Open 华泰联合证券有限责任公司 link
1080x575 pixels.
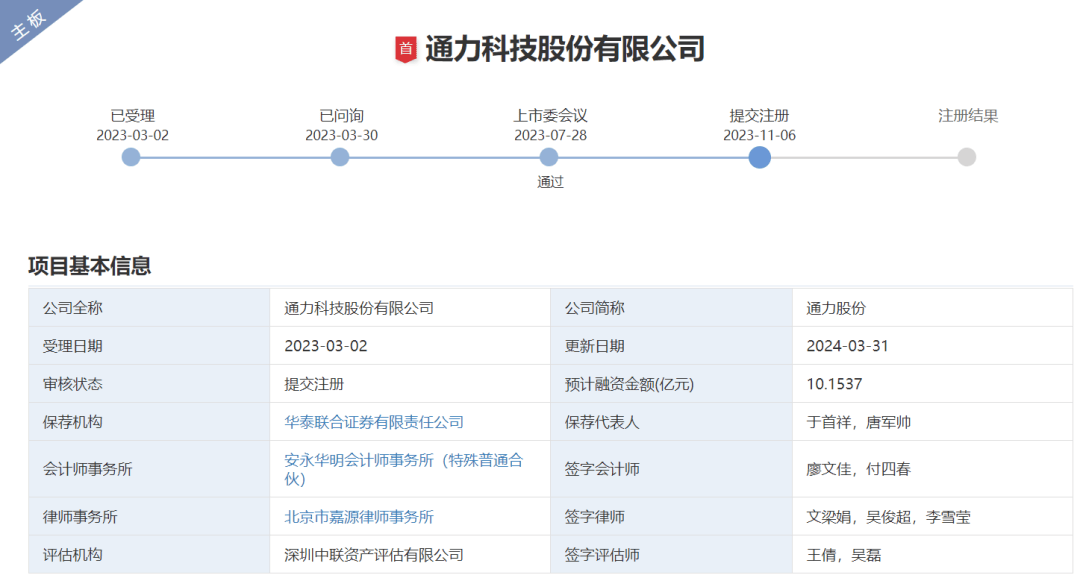click(x=374, y=422)
